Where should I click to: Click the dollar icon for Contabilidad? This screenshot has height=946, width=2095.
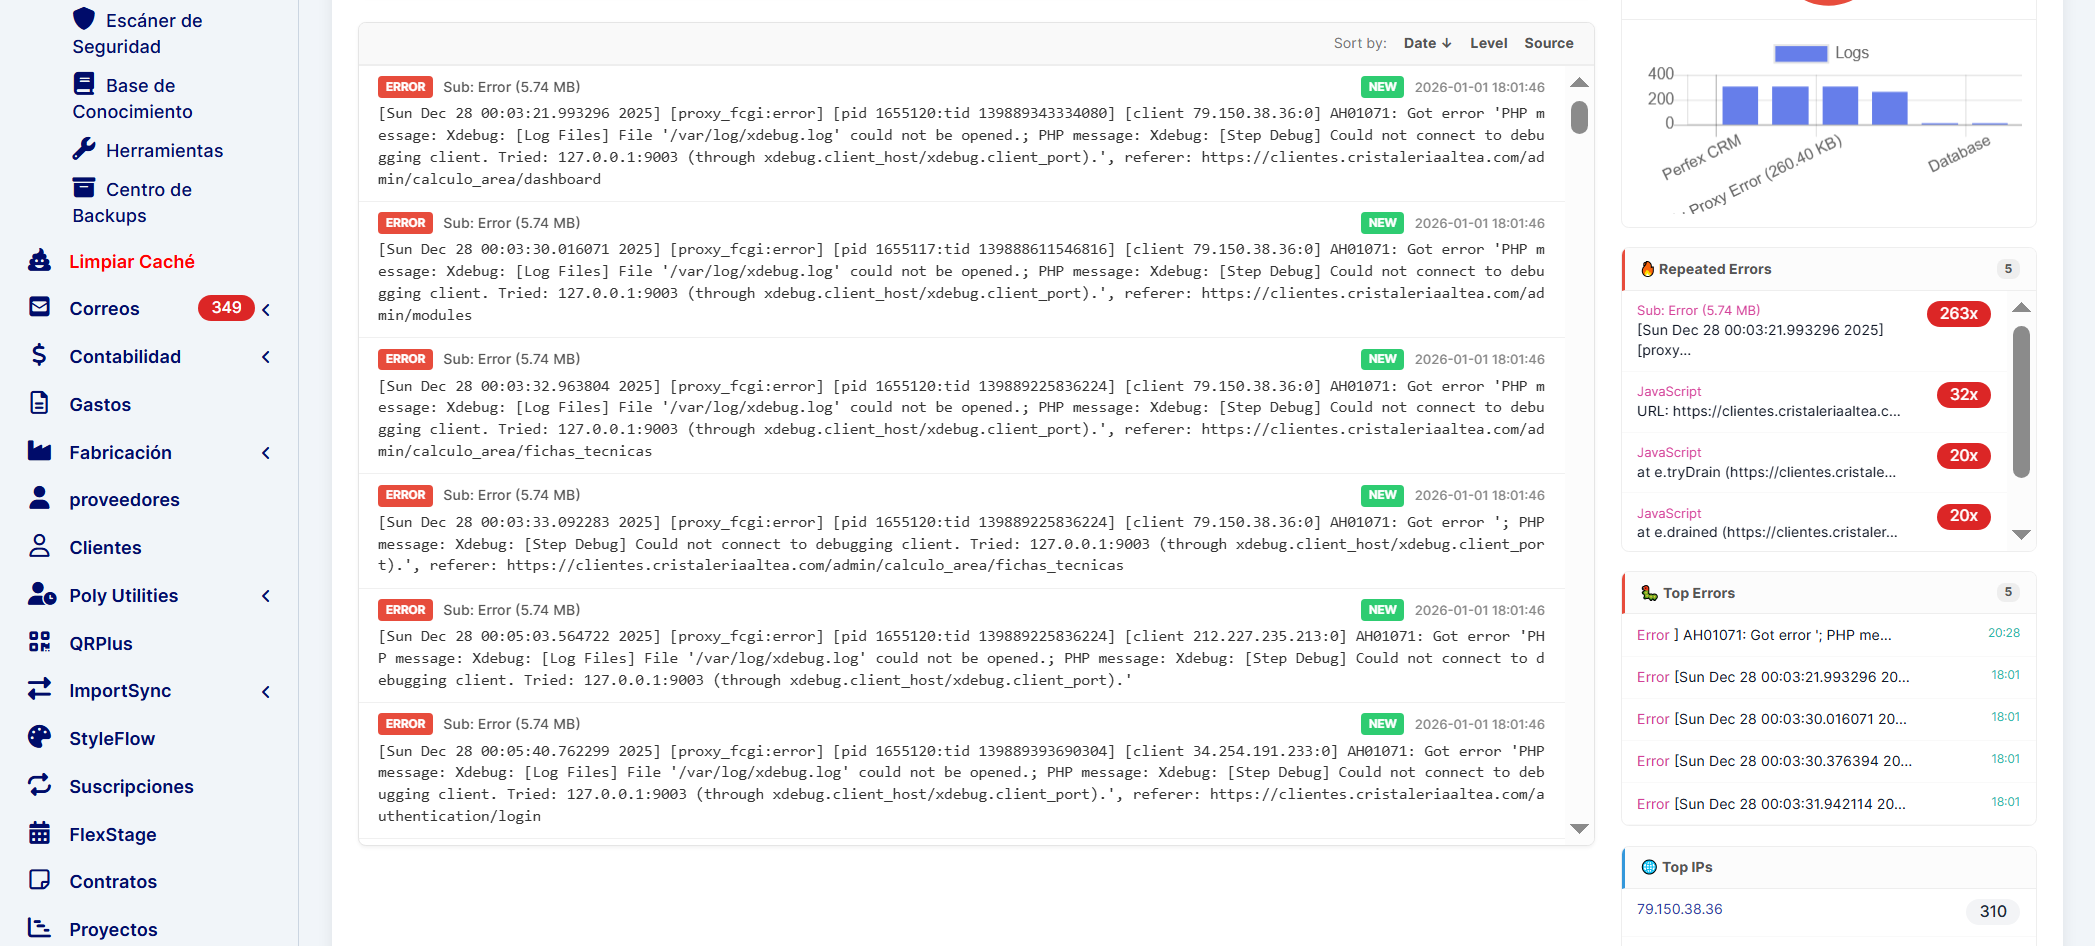click(x=40, y=355)
